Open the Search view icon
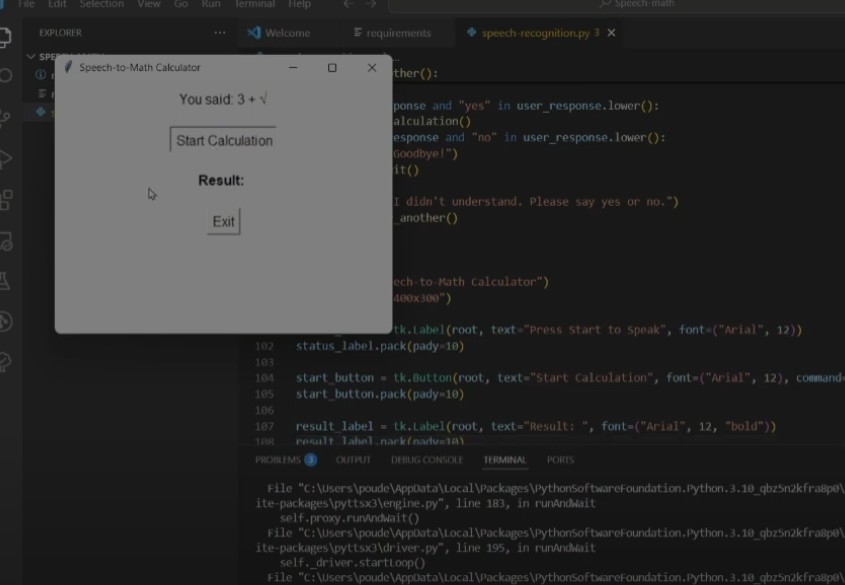This screenshot has height=585, width=845. tap(5, 75)
